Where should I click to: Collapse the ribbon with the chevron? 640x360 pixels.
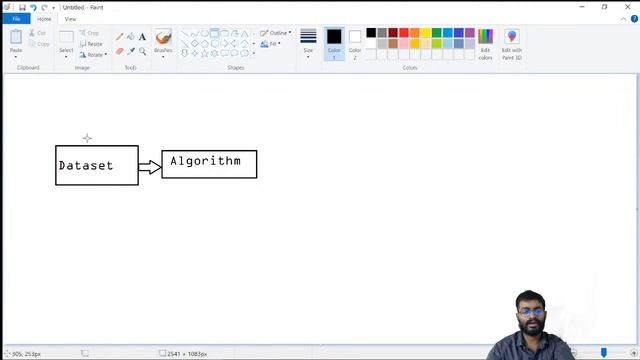pyautogui.click(x=623, y=19)
